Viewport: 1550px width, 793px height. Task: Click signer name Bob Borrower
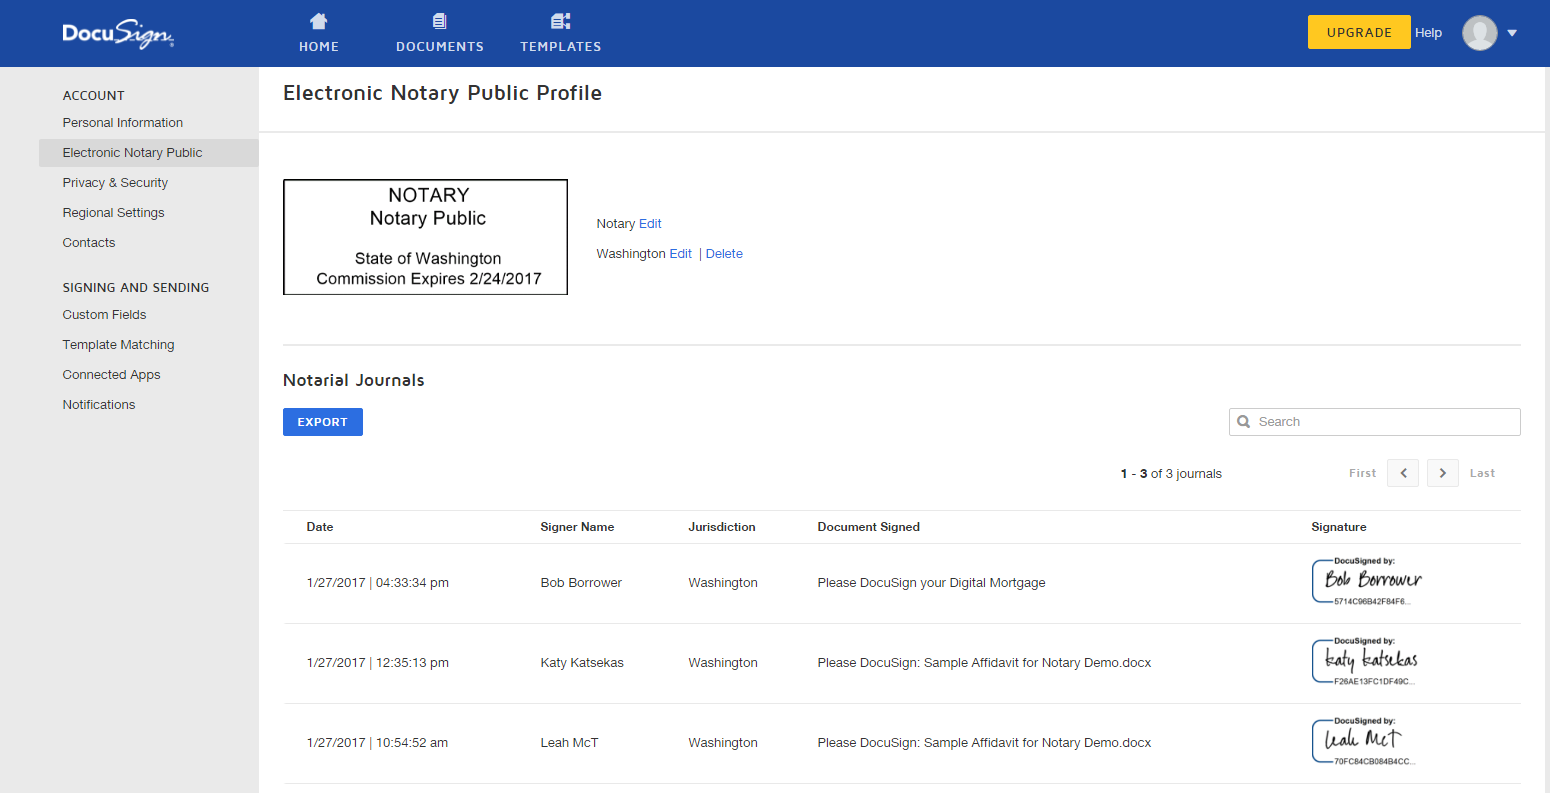pyautogui.click(x=581, y=583)
